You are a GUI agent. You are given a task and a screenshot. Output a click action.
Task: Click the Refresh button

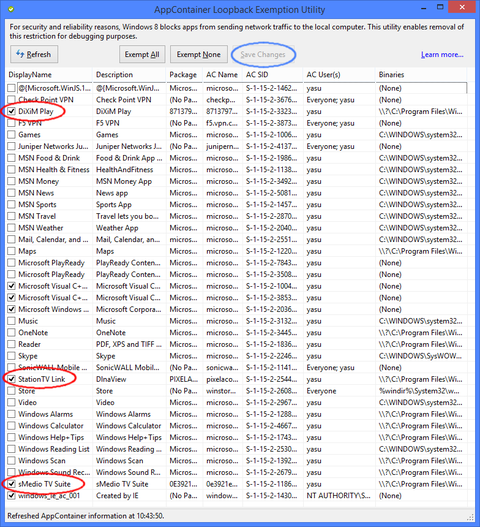click(34, 54)
